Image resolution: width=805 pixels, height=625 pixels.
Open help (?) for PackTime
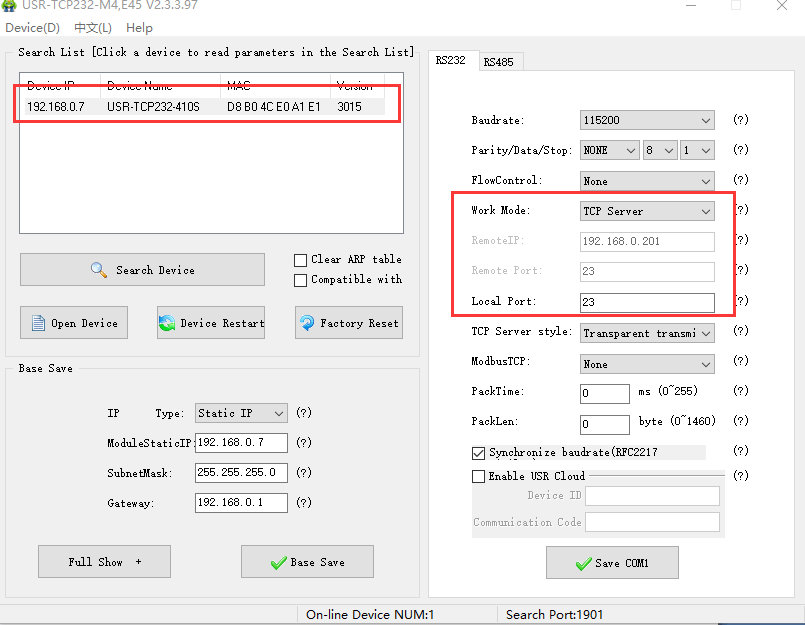click(x=741, y=391)
